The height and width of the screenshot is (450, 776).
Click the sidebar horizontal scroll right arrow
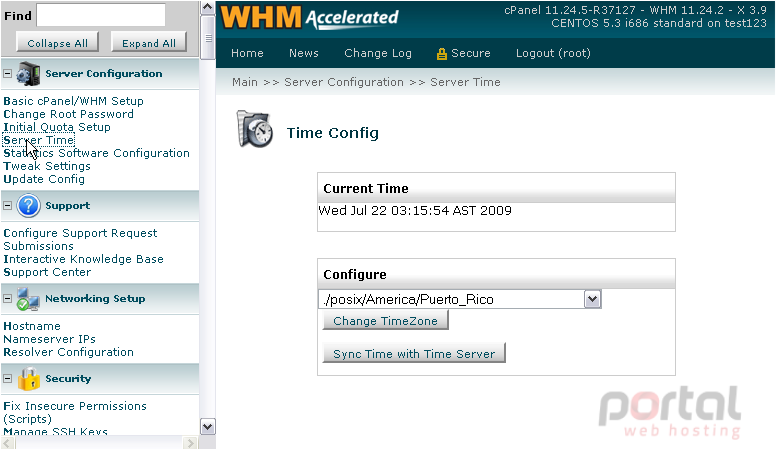coord(191,443)
